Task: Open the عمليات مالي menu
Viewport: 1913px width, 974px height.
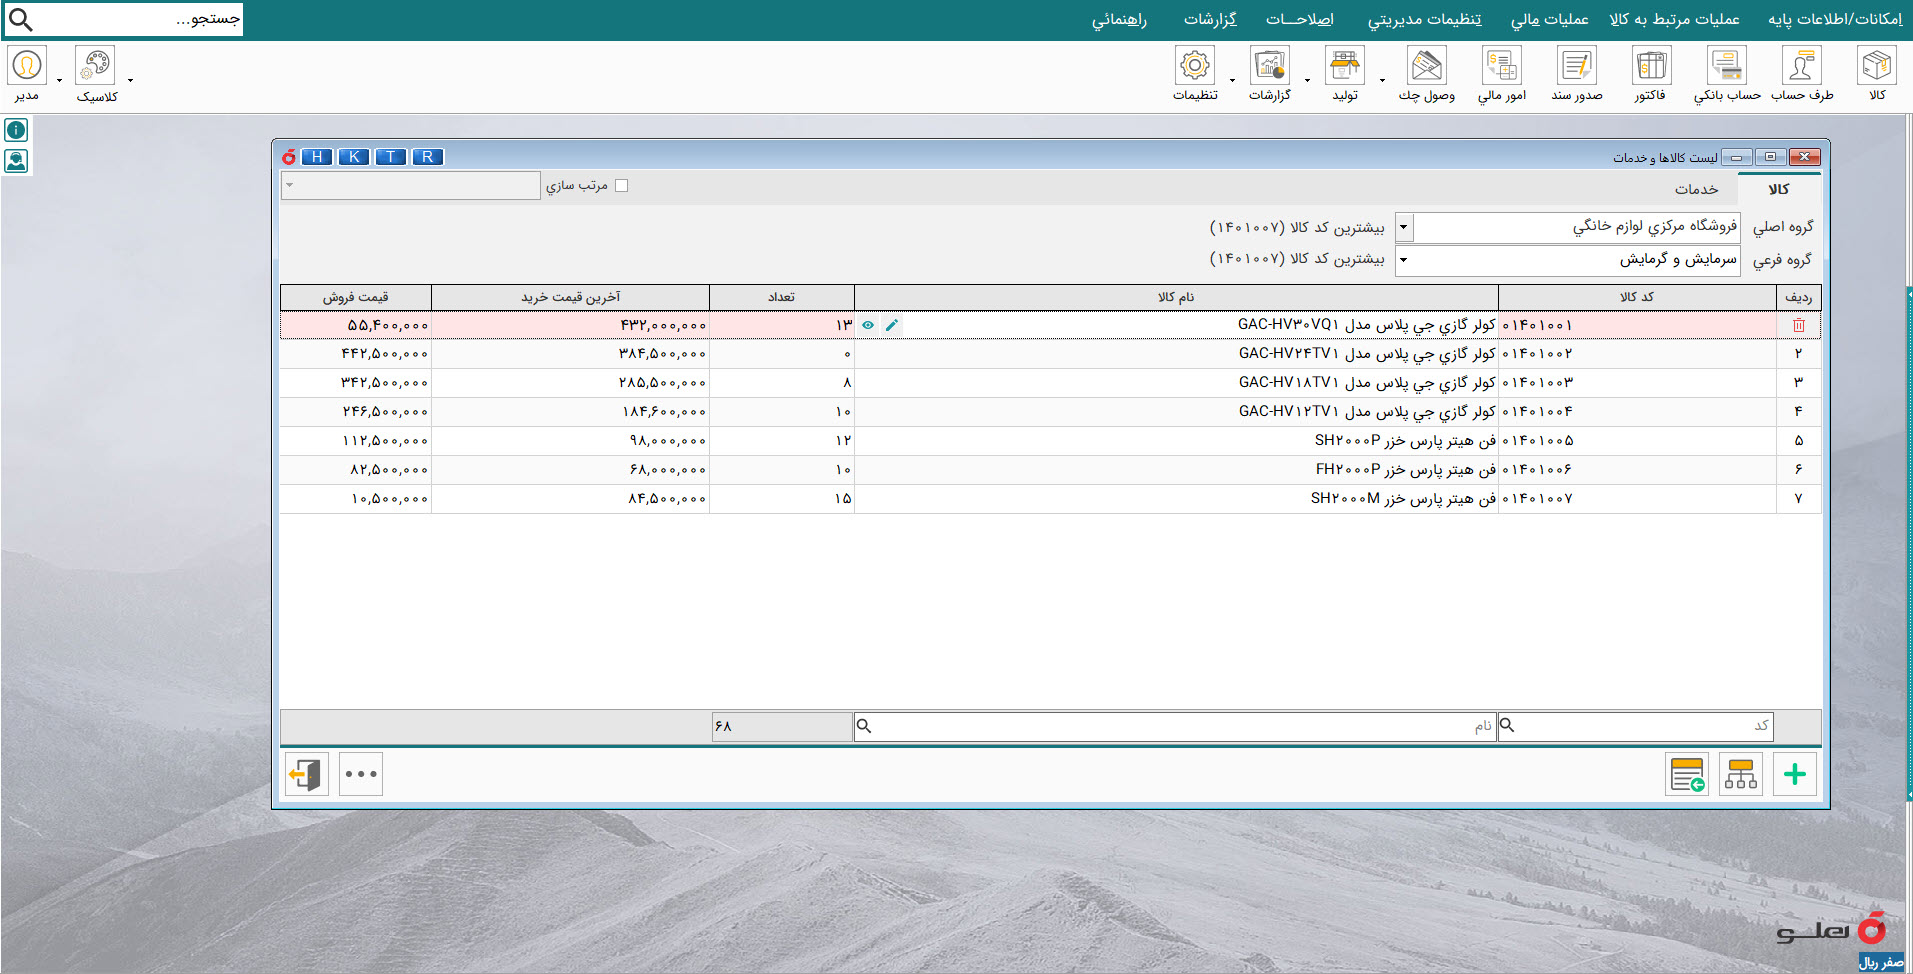Action: pos(1549,19)
